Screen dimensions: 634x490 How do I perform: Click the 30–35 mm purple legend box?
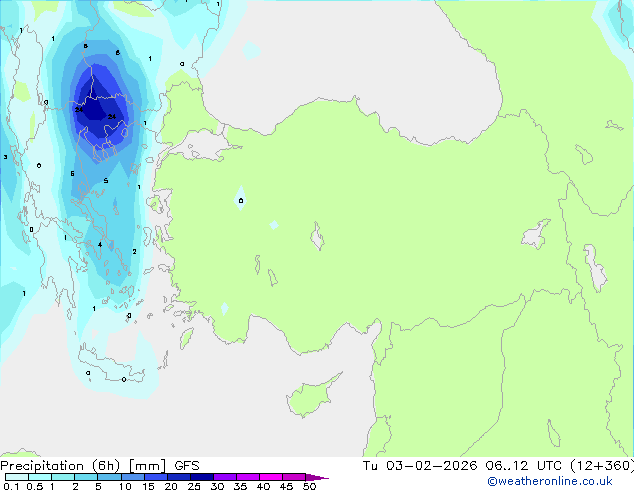tap(224, 477)
